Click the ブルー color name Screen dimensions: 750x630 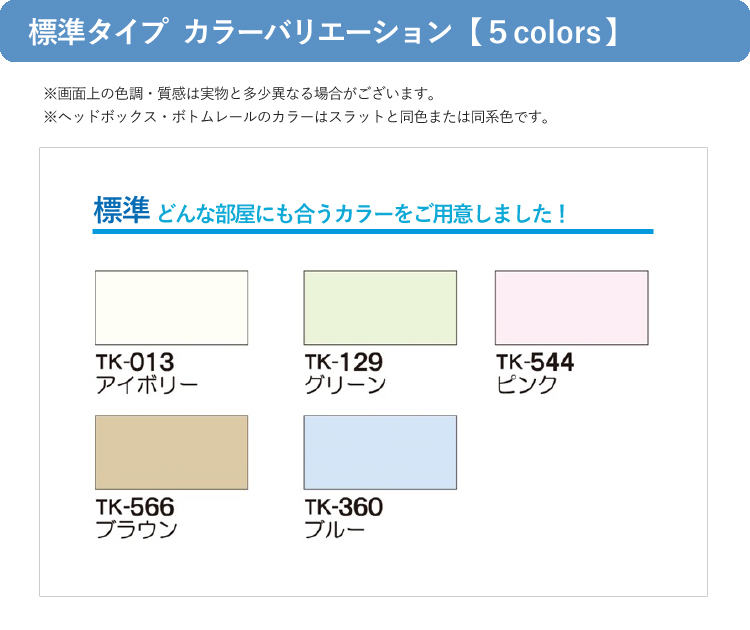(335, 530)
